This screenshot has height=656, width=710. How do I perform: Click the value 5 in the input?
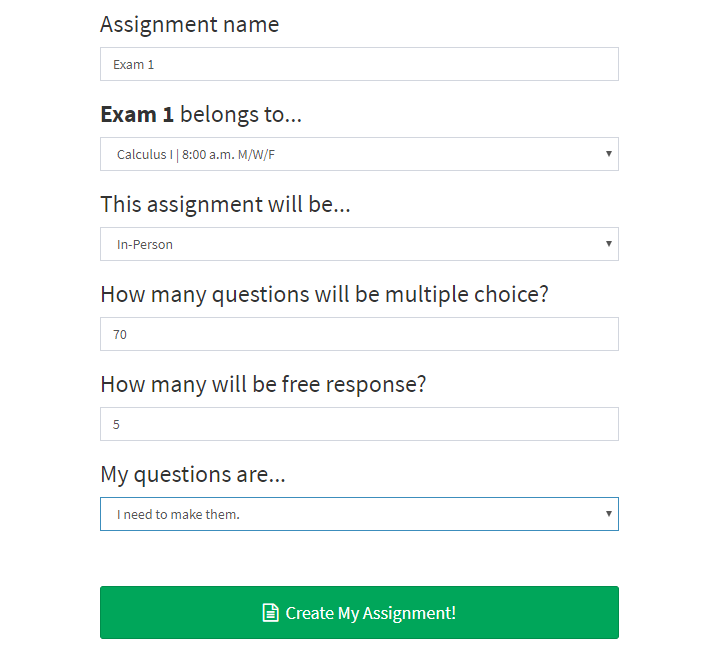(116, 425)
